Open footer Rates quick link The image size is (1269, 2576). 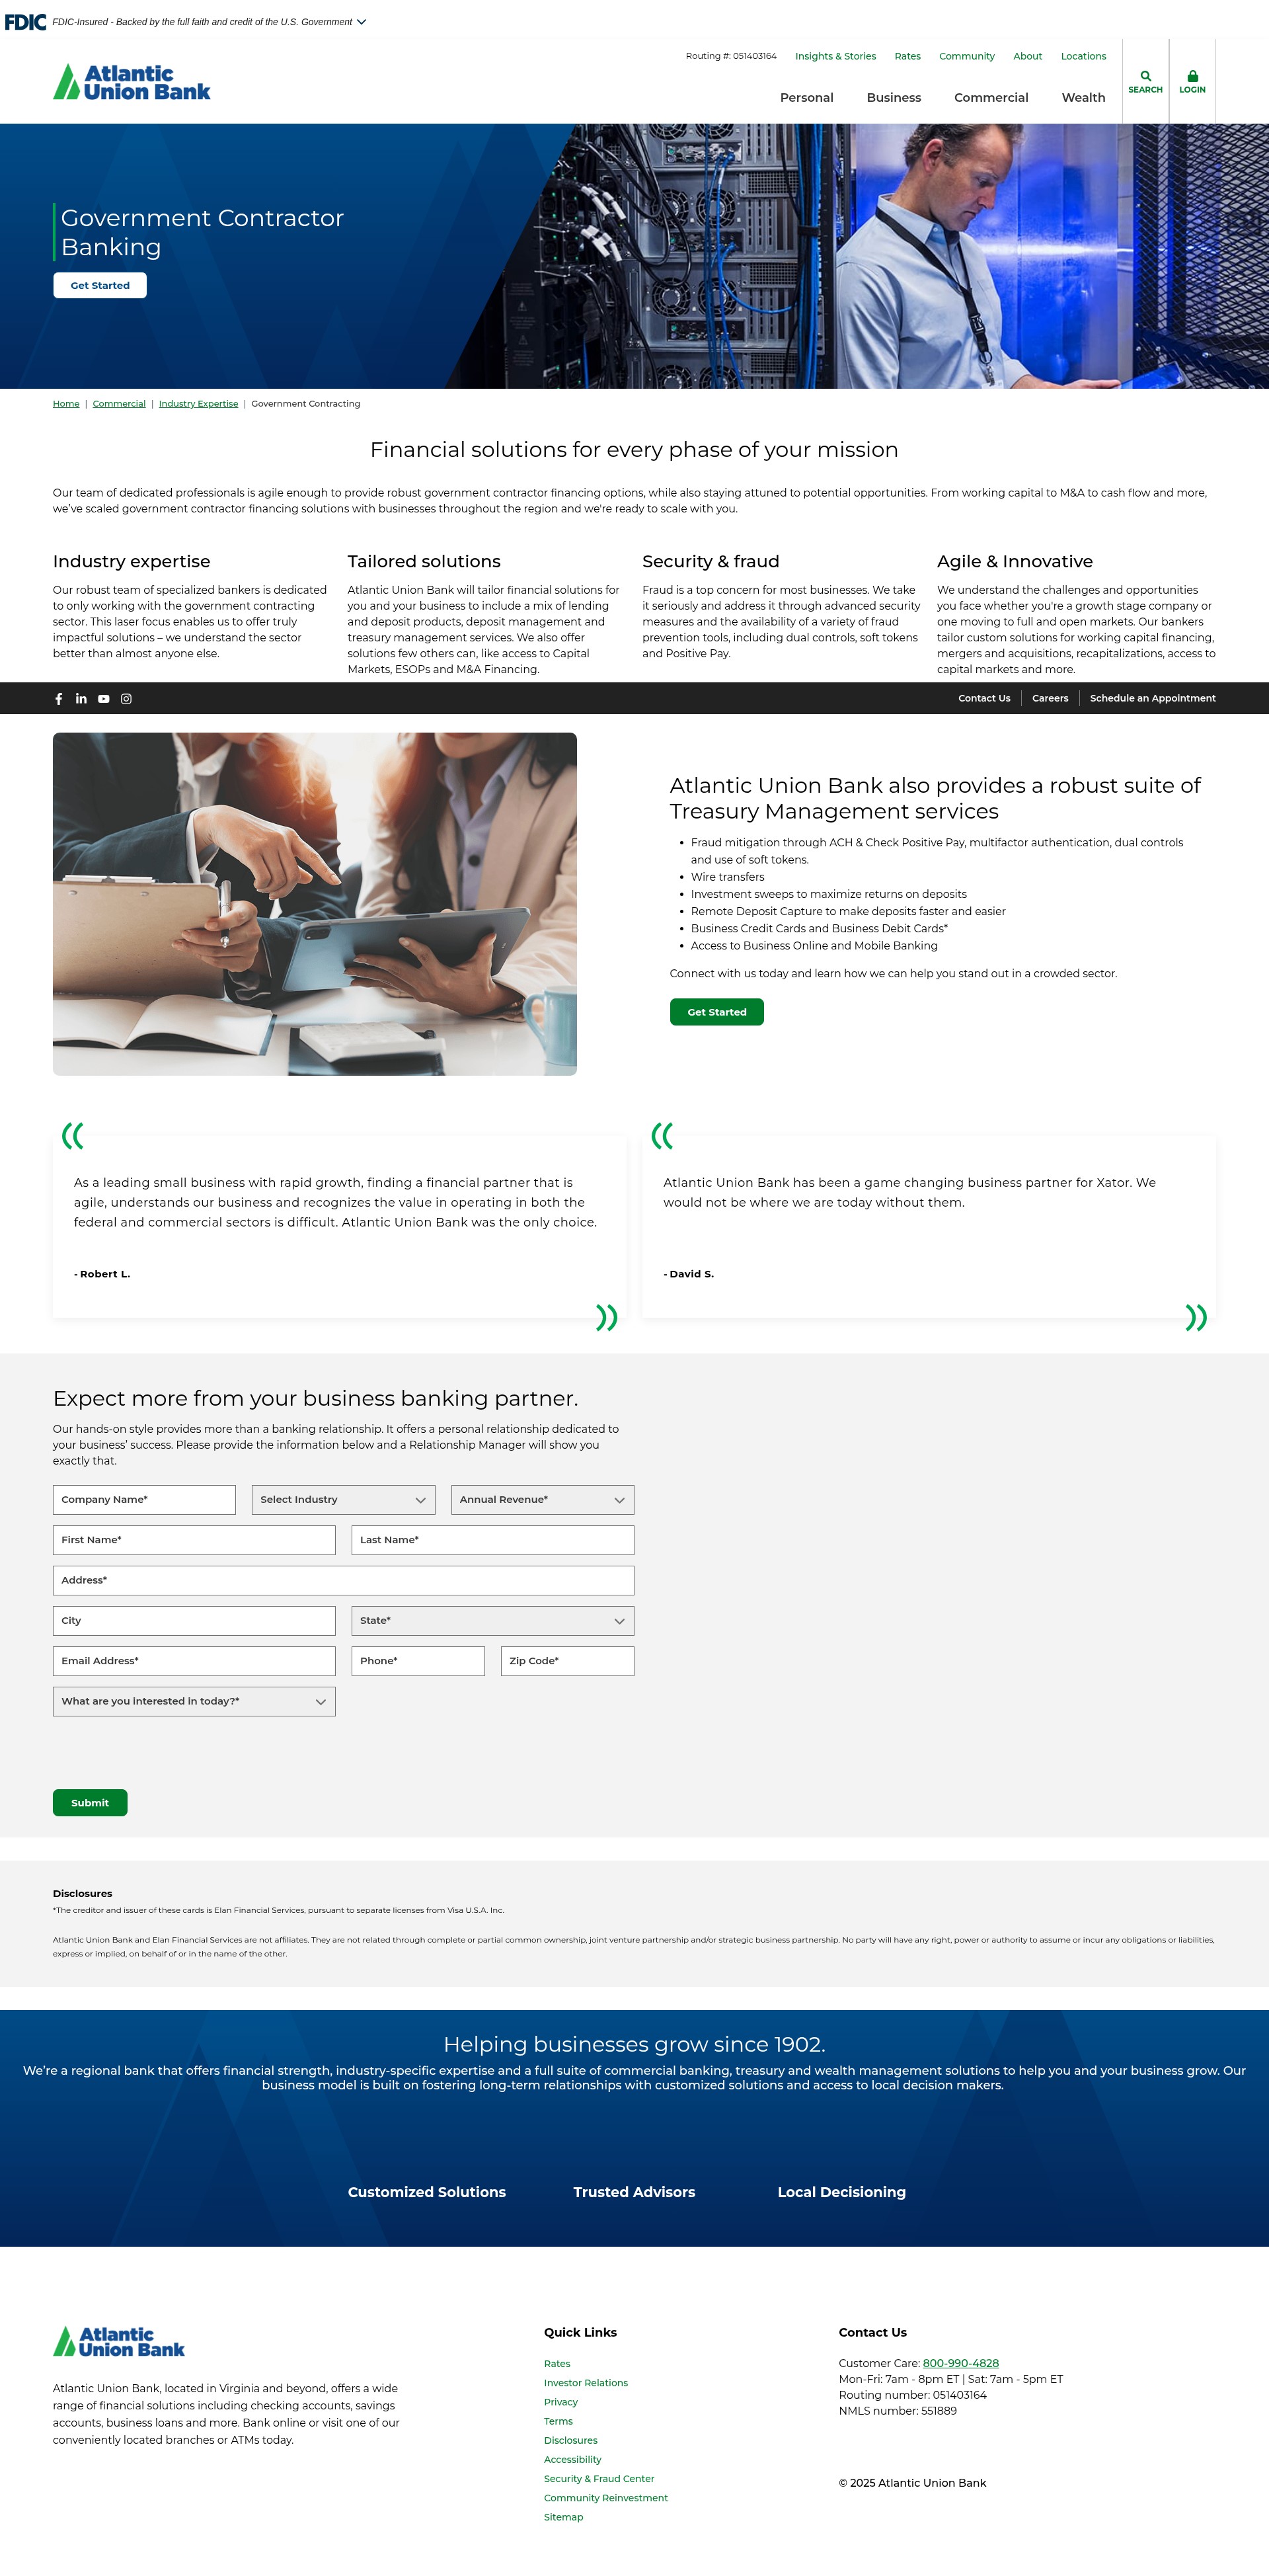pos(557,2364)
